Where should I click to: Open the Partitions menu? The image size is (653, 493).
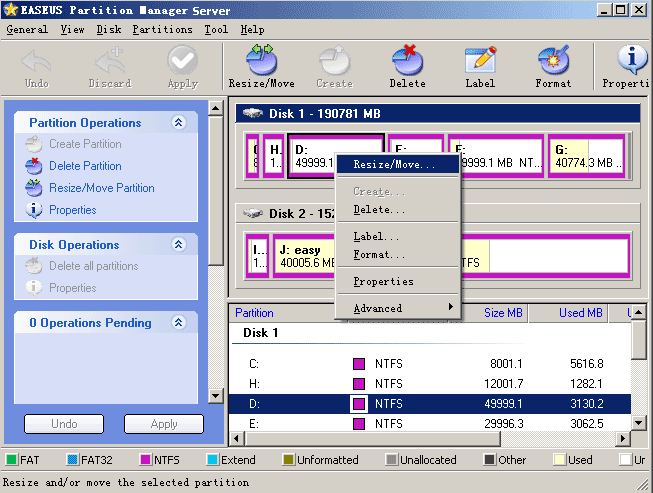(162, 30)
